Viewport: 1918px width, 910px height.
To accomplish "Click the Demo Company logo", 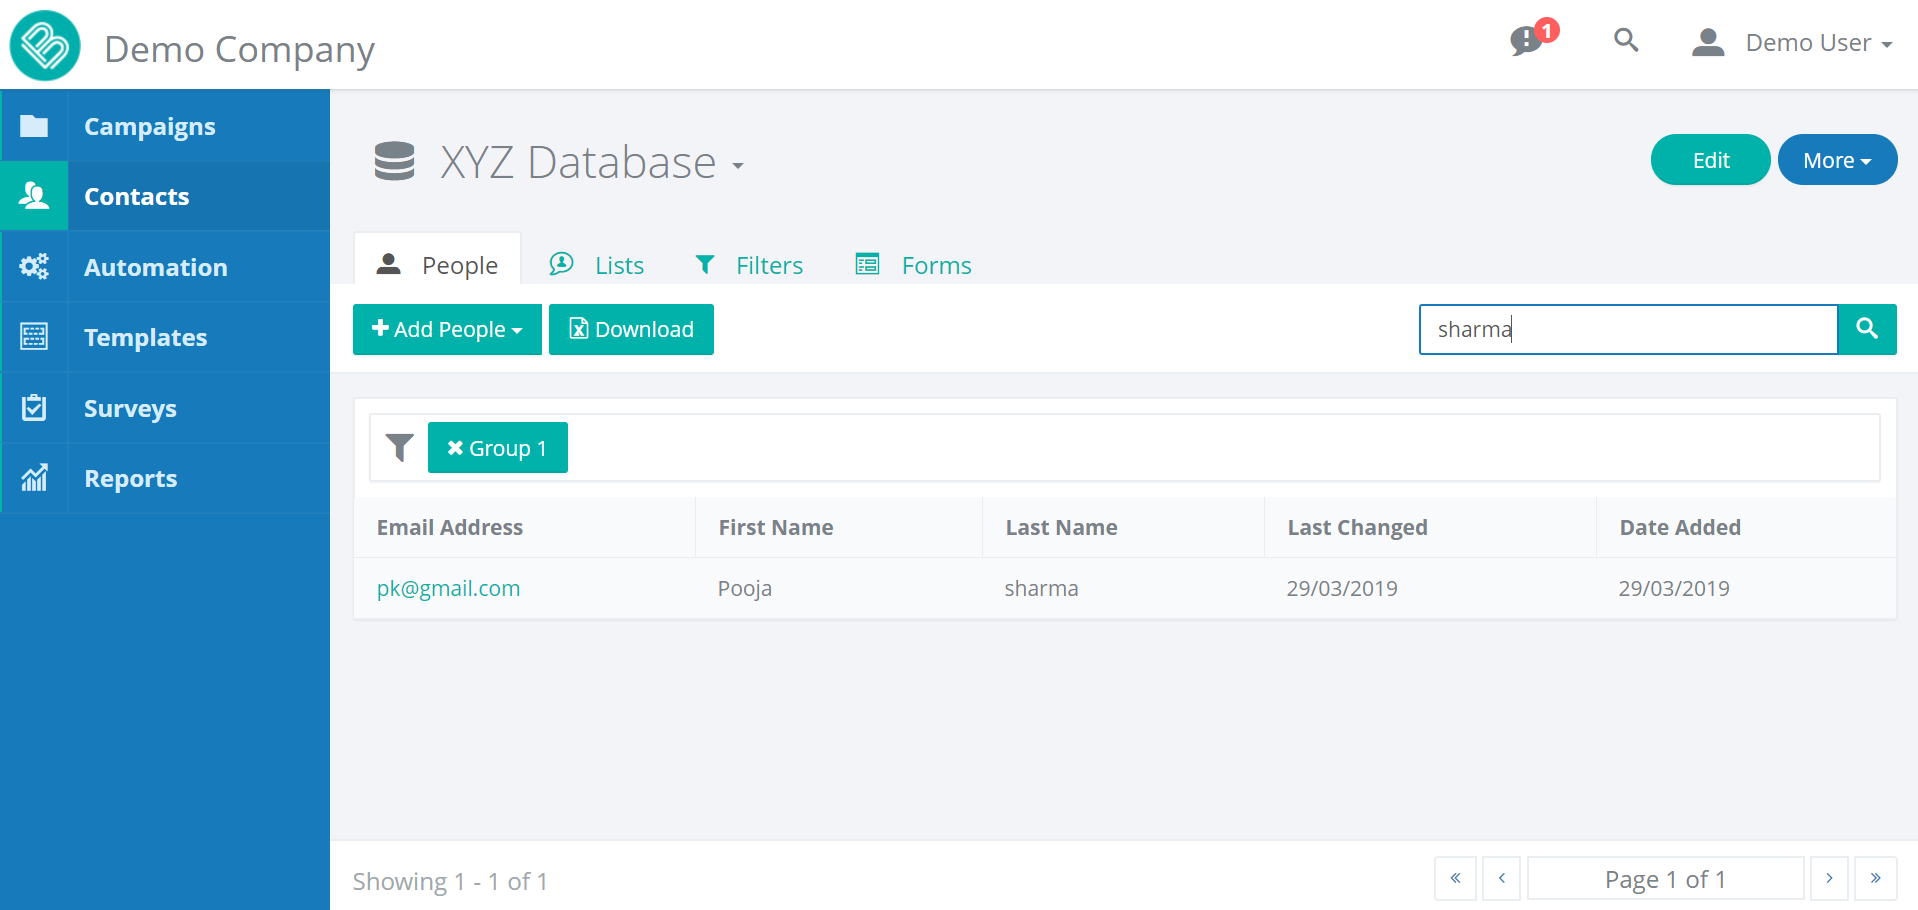I will point(45,46).
